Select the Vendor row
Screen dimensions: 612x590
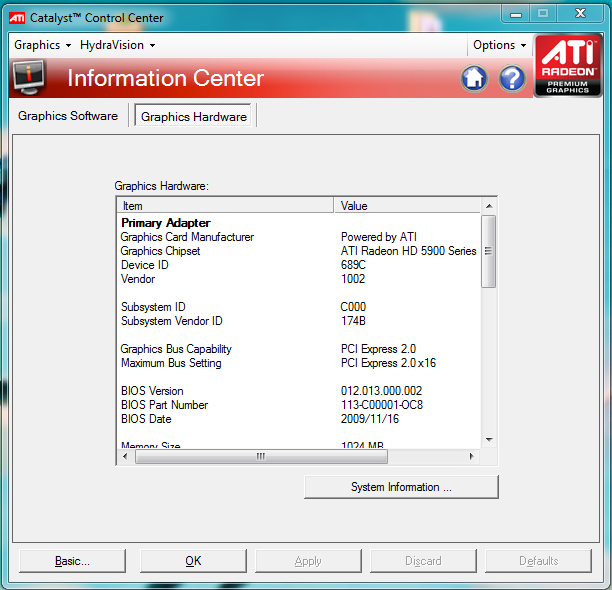[x=299, y=279]
